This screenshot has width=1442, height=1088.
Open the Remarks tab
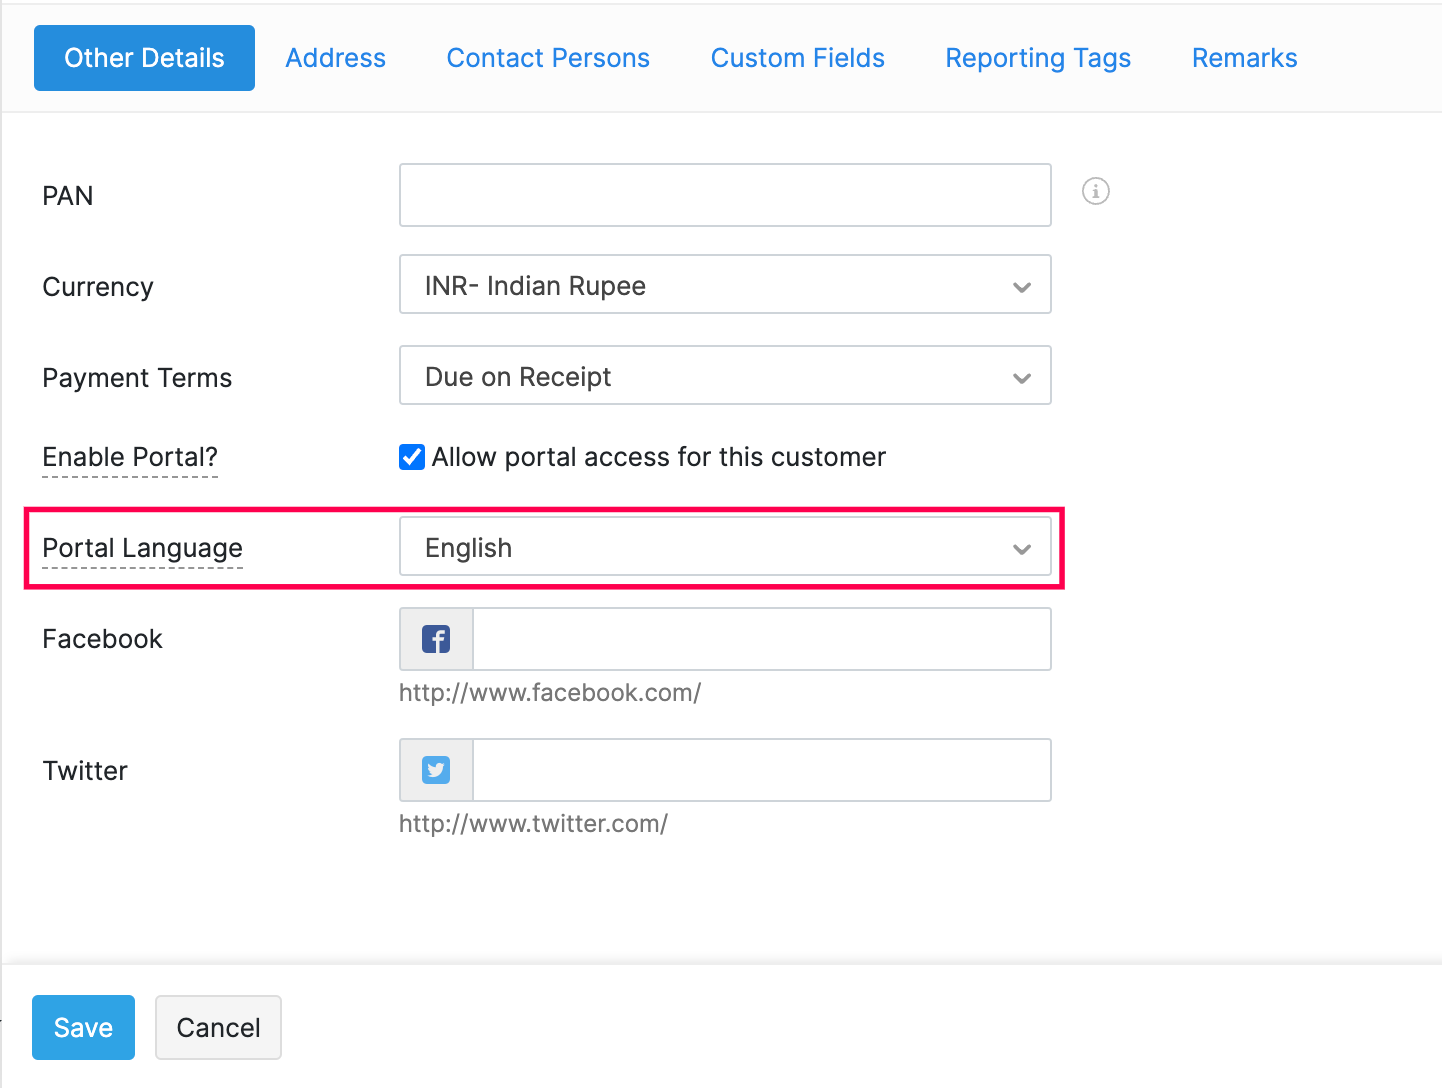click(1244, 58)
